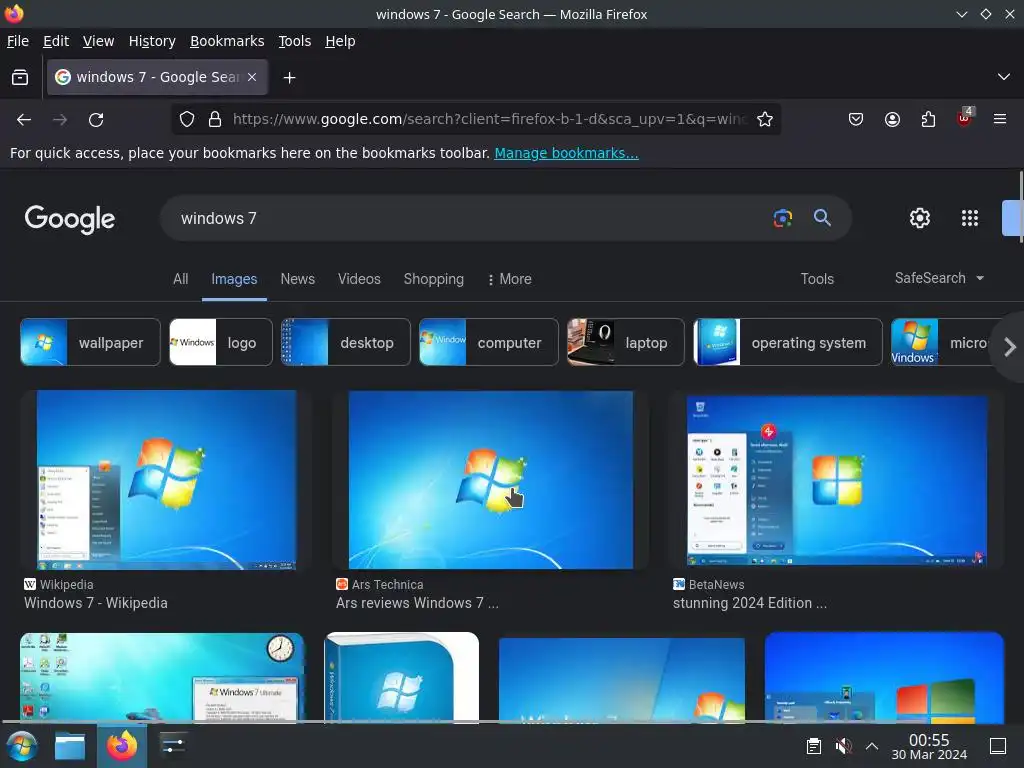Open the Bookmarks menu
The image size is (1024, 768).
click(227, 41)
